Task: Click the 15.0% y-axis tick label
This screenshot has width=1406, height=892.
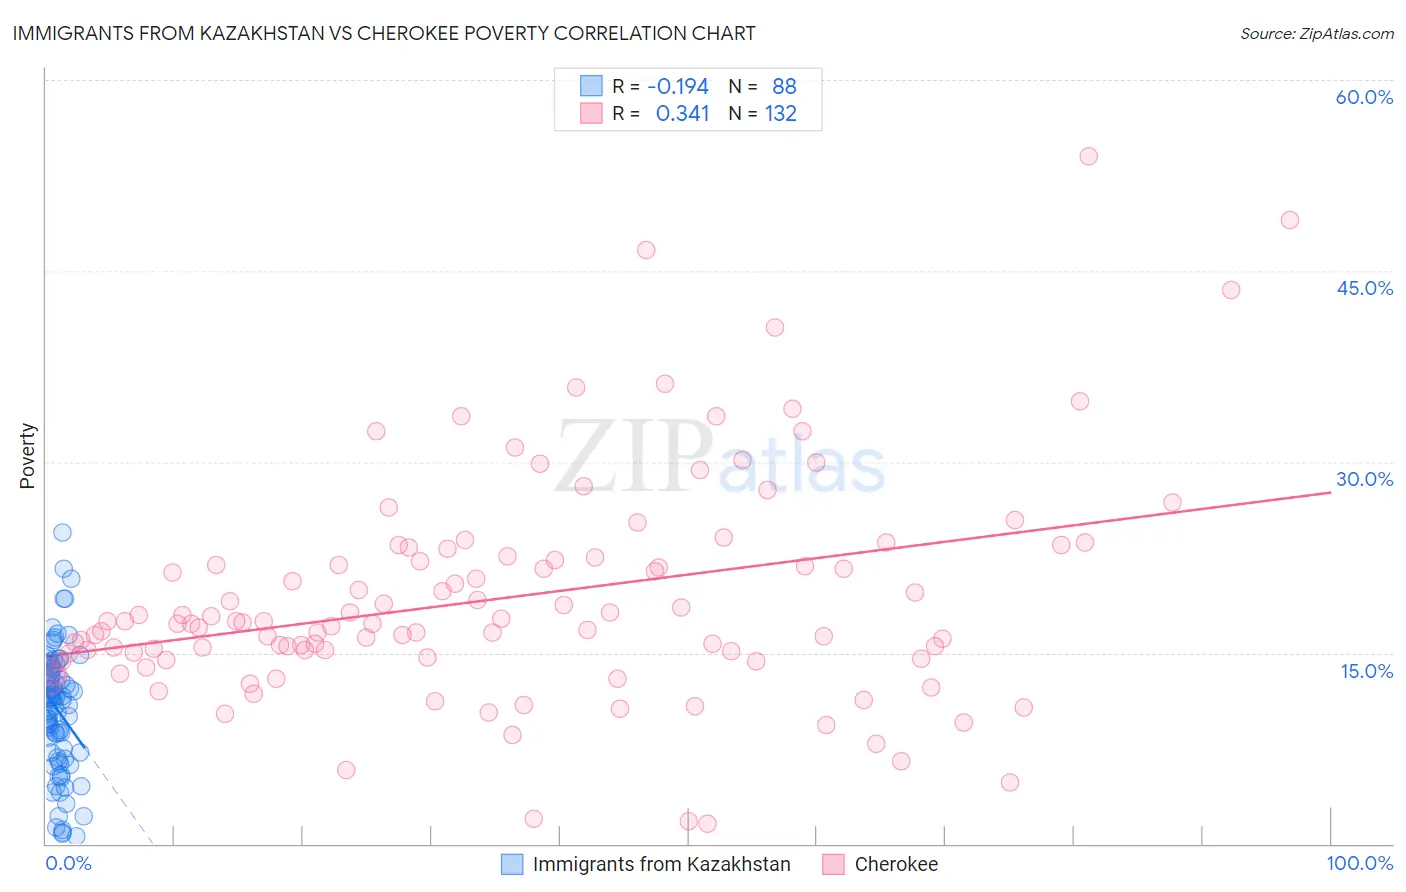Action: tap(1366, 671)
